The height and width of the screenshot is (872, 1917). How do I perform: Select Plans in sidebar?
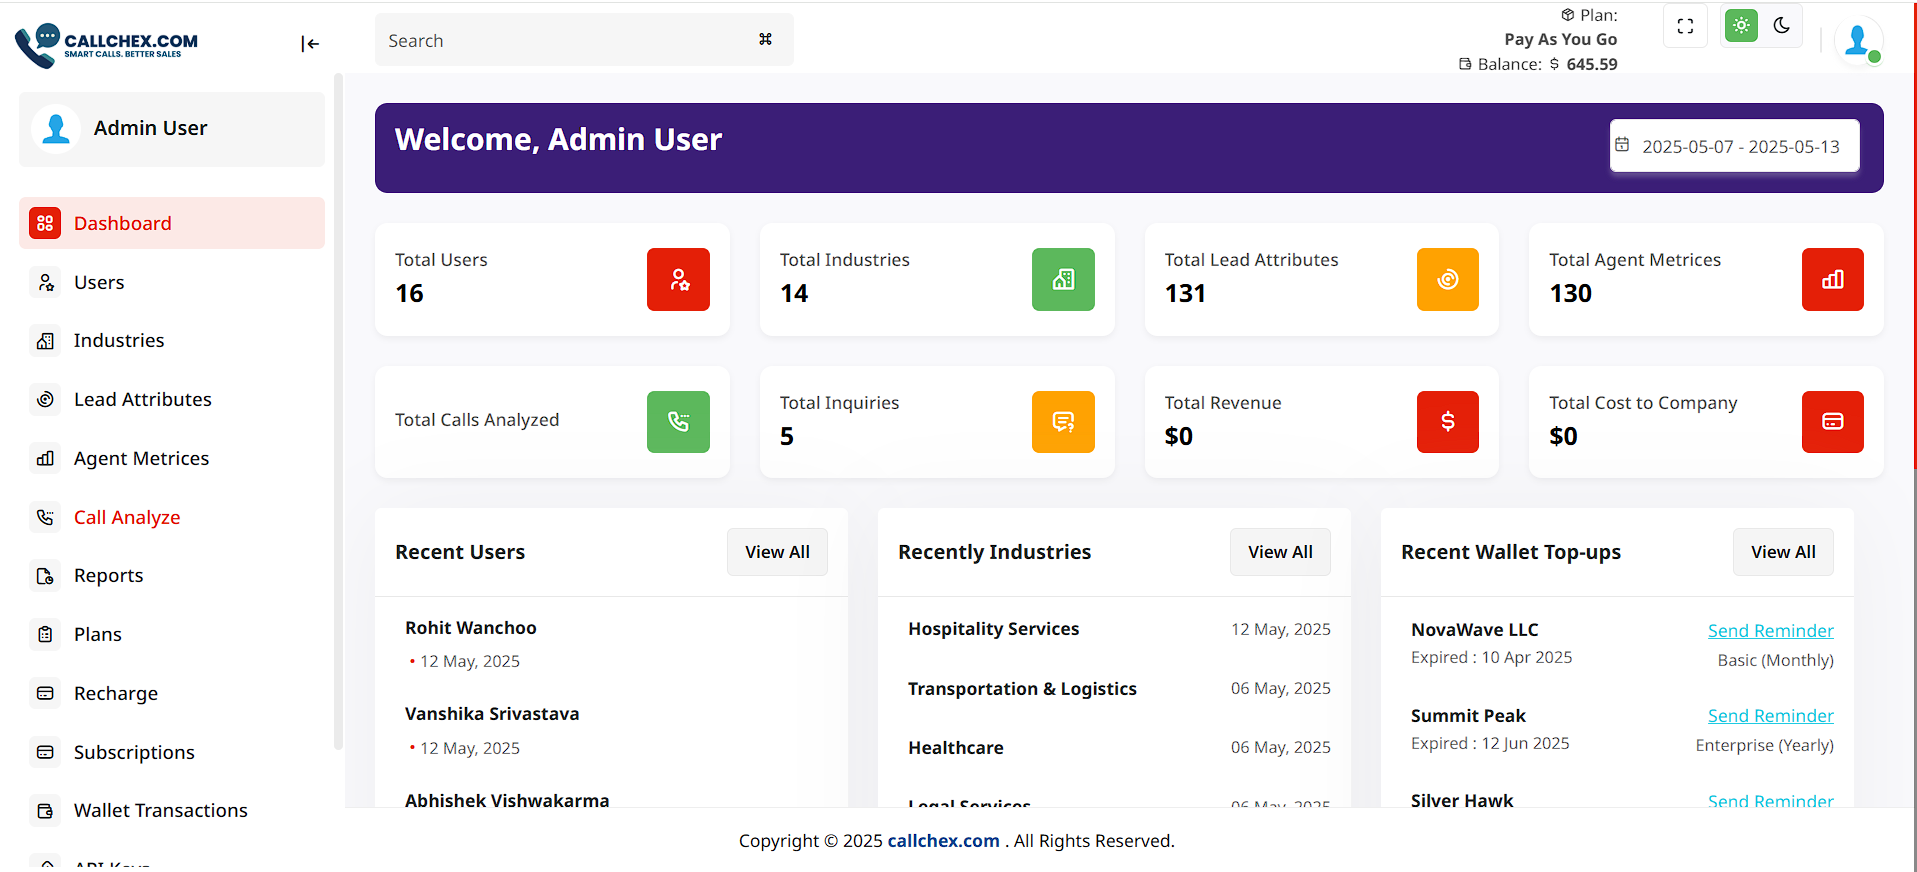pyautogui.click(x=172, y=634)
